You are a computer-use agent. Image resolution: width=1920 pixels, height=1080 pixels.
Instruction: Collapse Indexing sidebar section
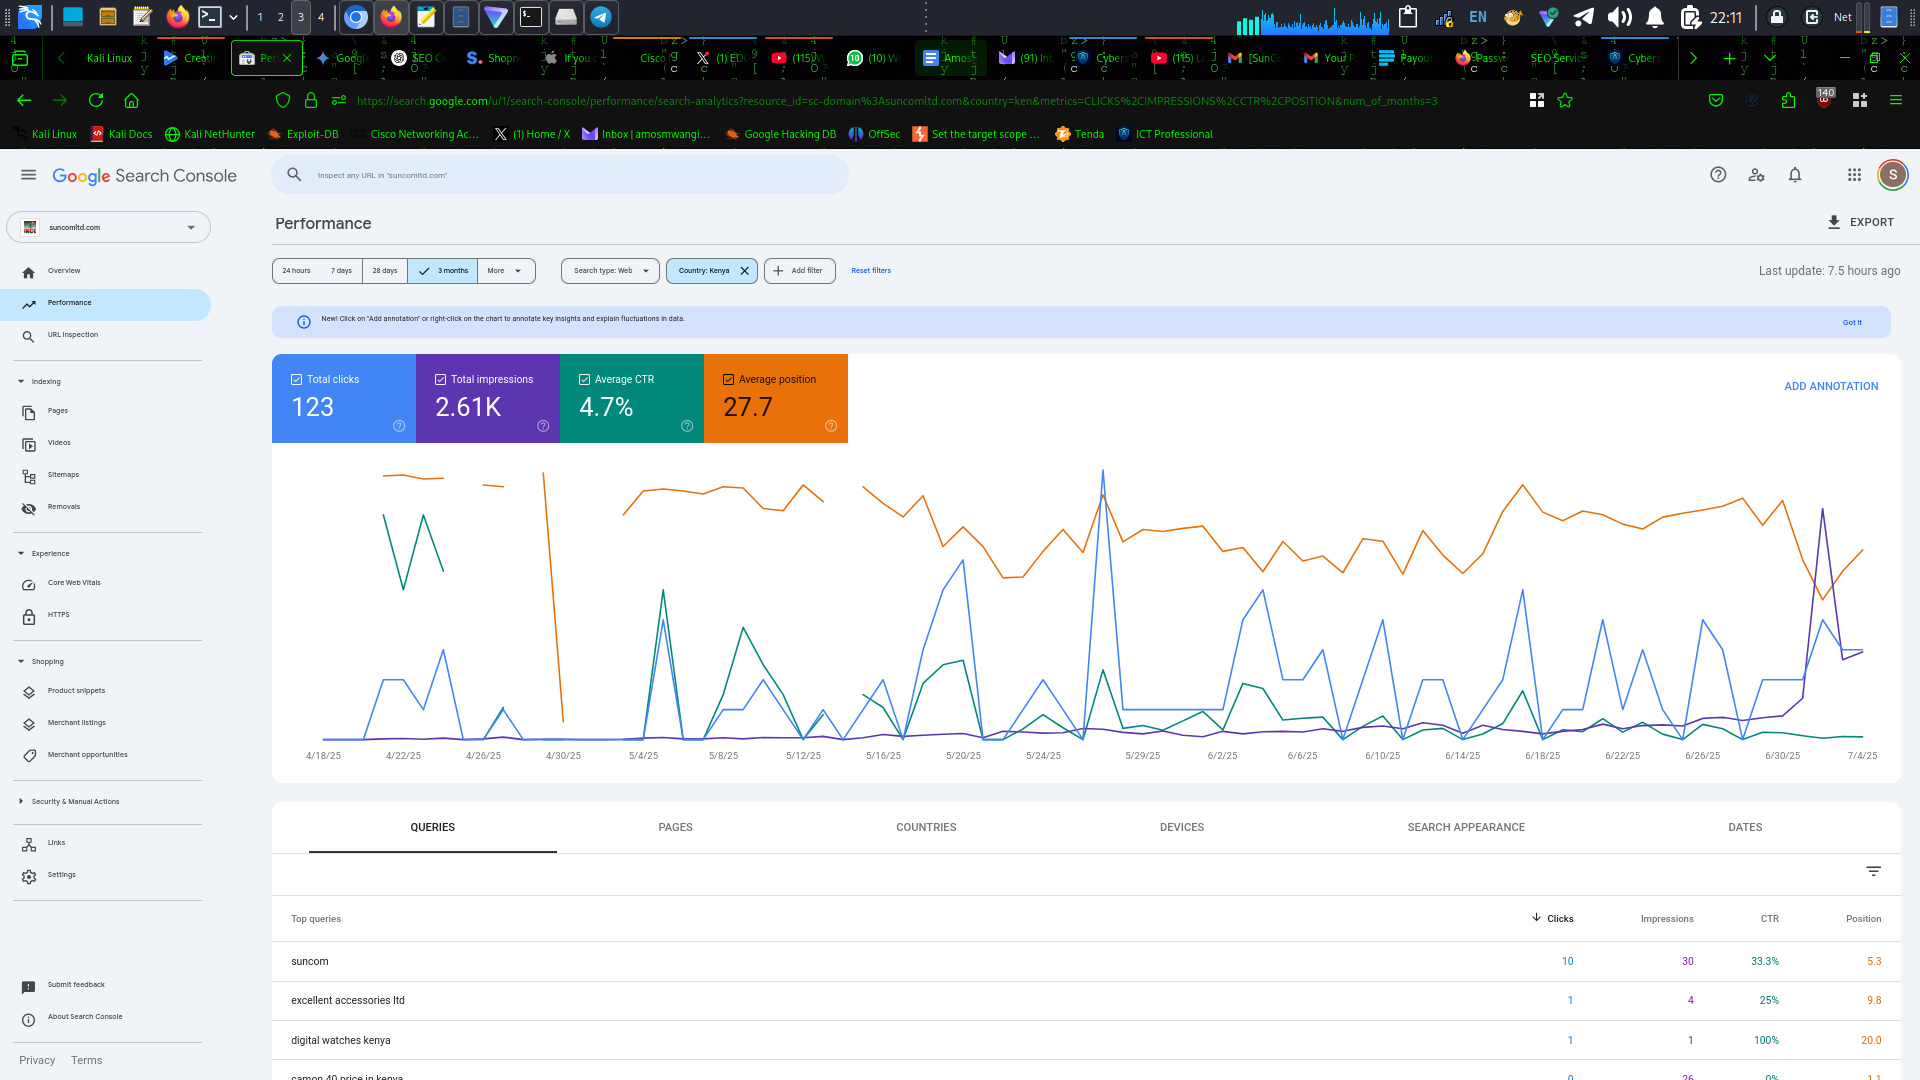tap(21, 382)
